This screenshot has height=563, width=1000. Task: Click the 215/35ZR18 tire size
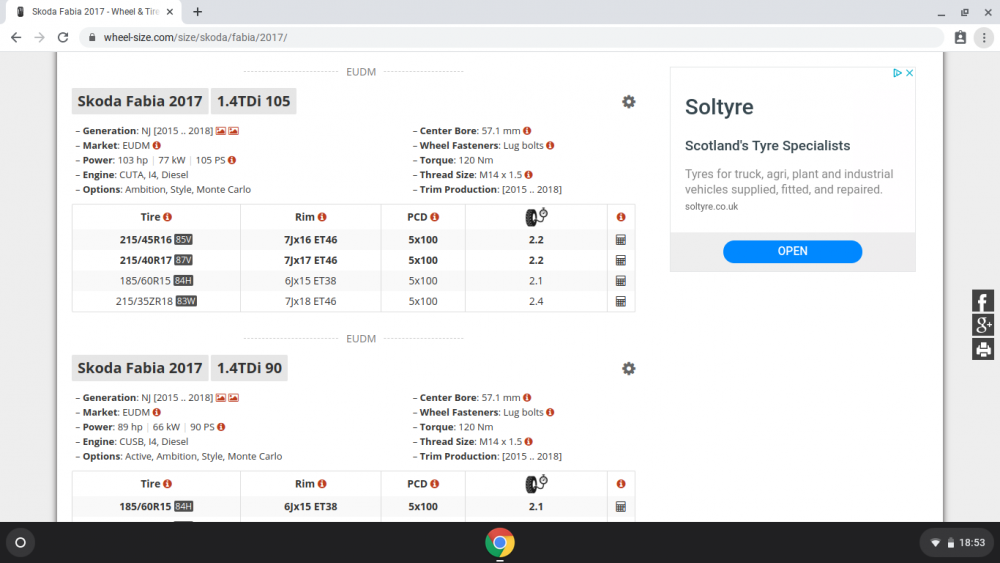pos(144,301)
